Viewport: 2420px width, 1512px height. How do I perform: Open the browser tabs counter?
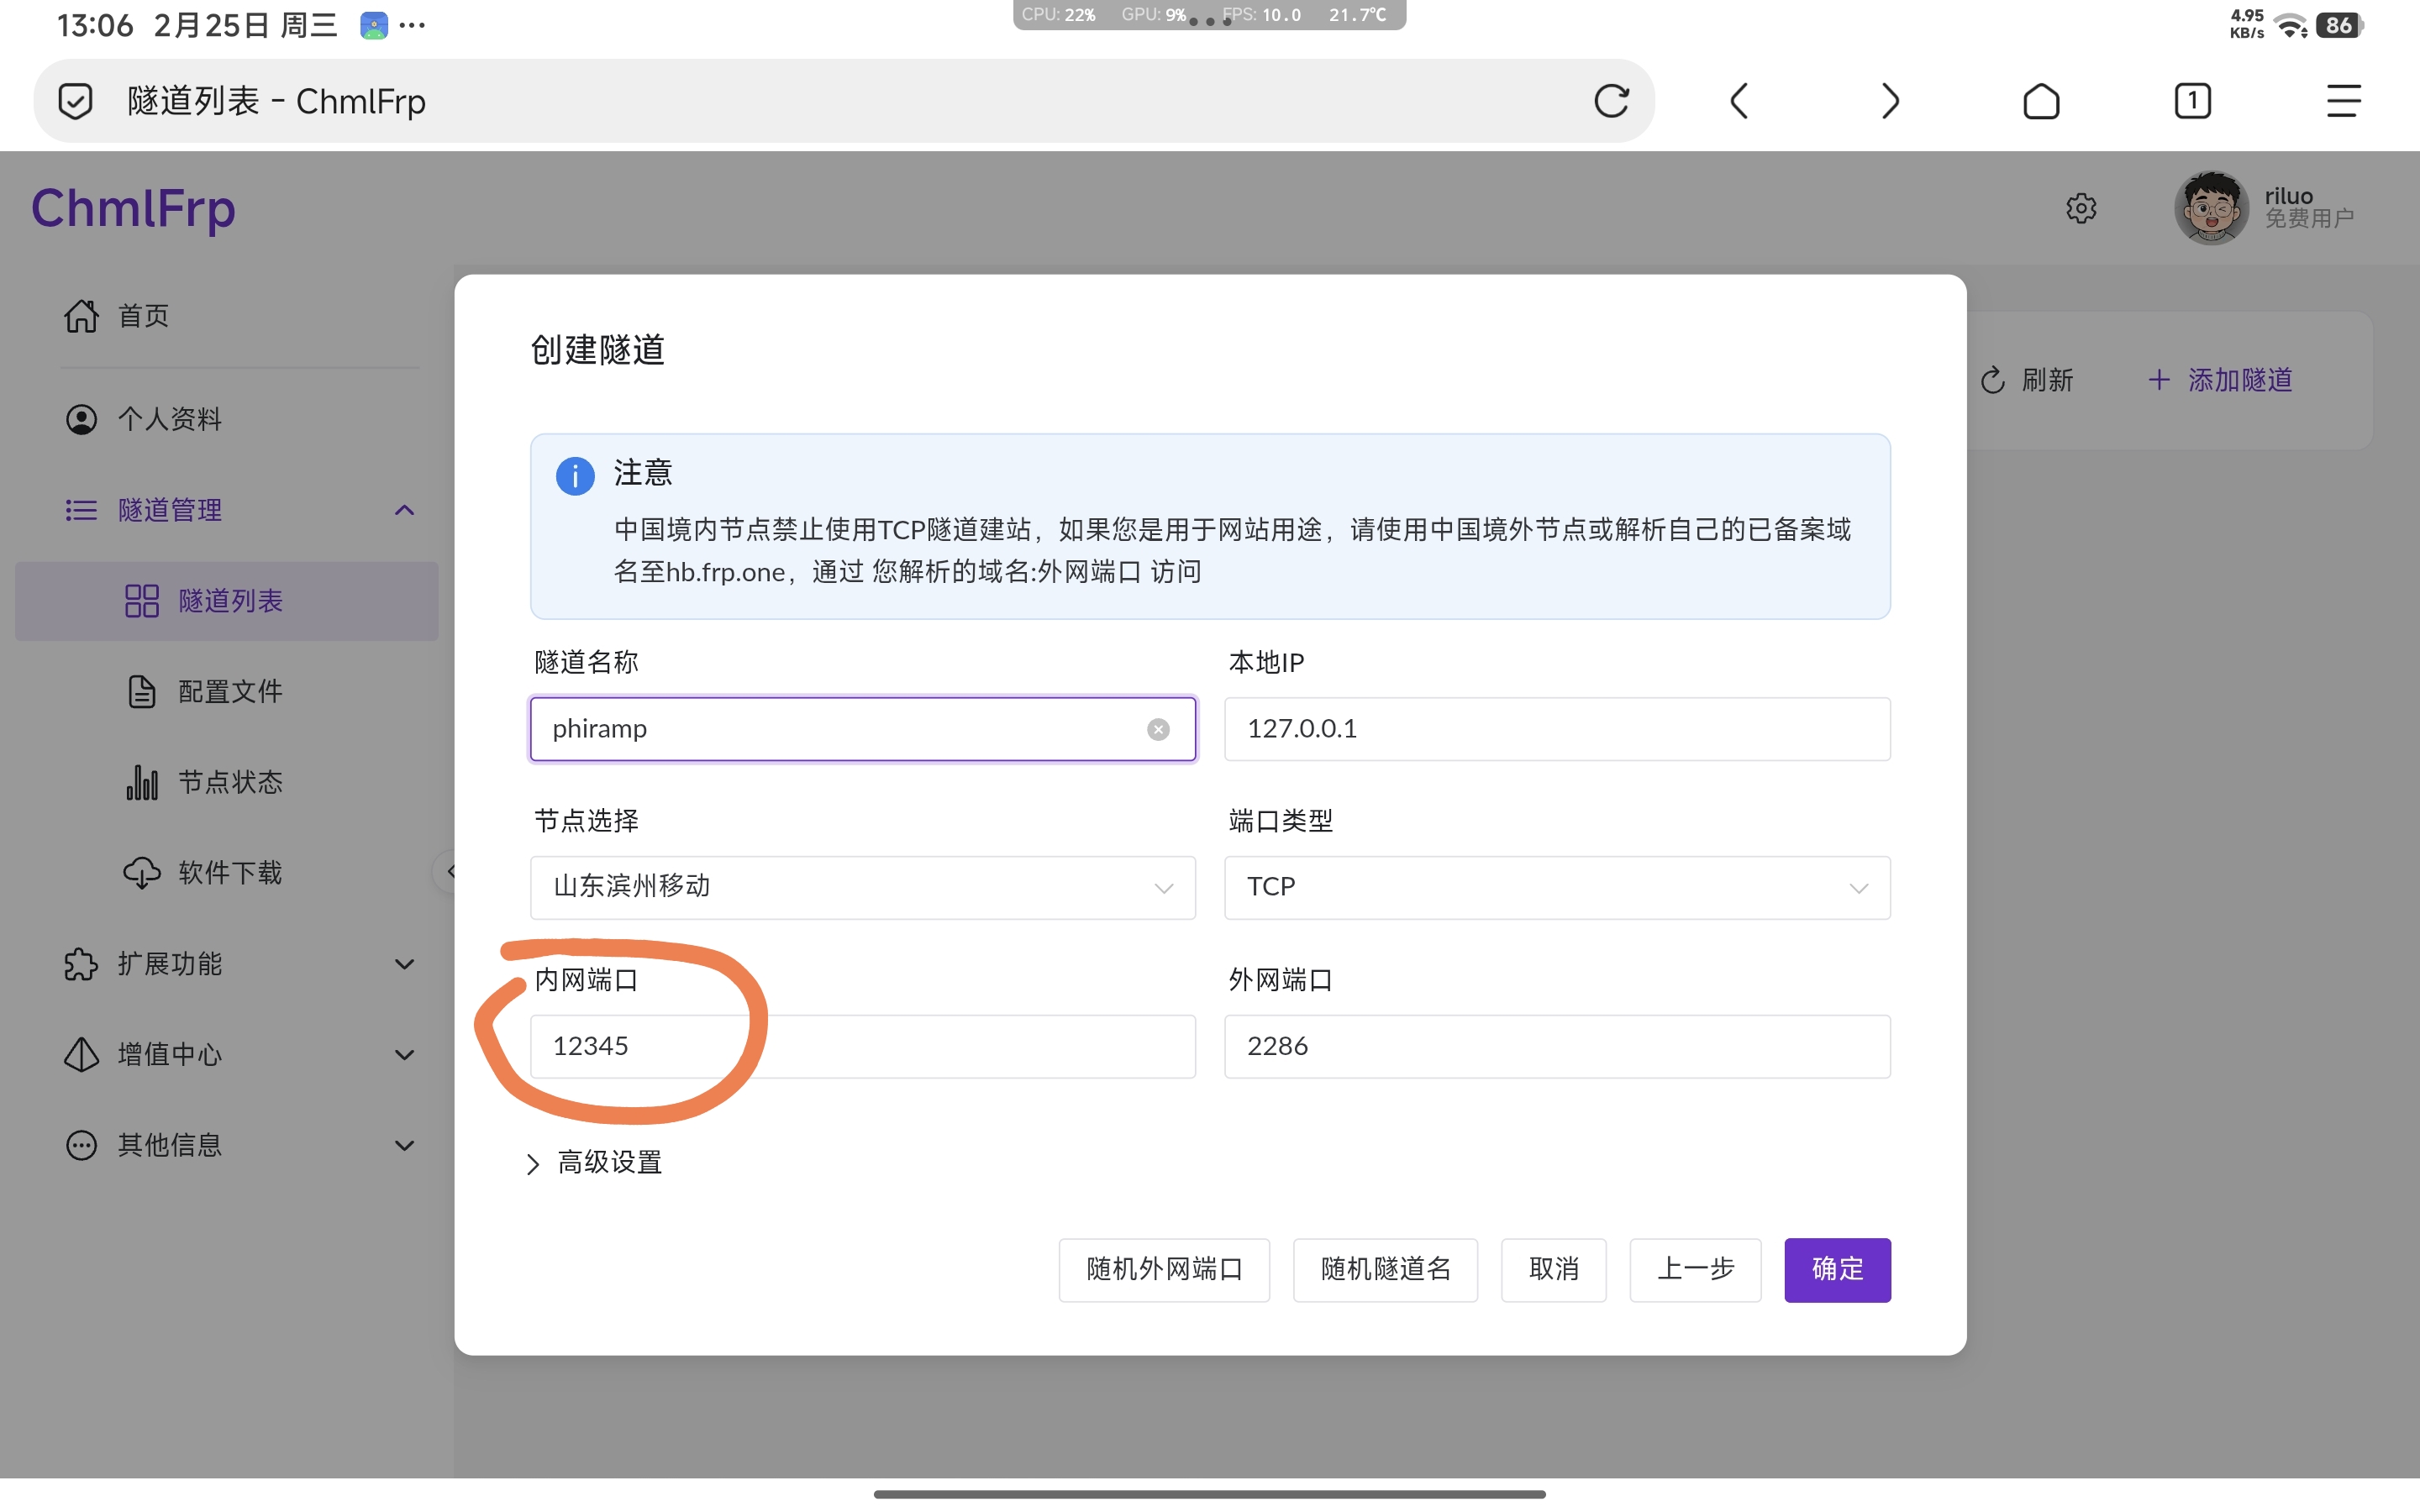2192,101
